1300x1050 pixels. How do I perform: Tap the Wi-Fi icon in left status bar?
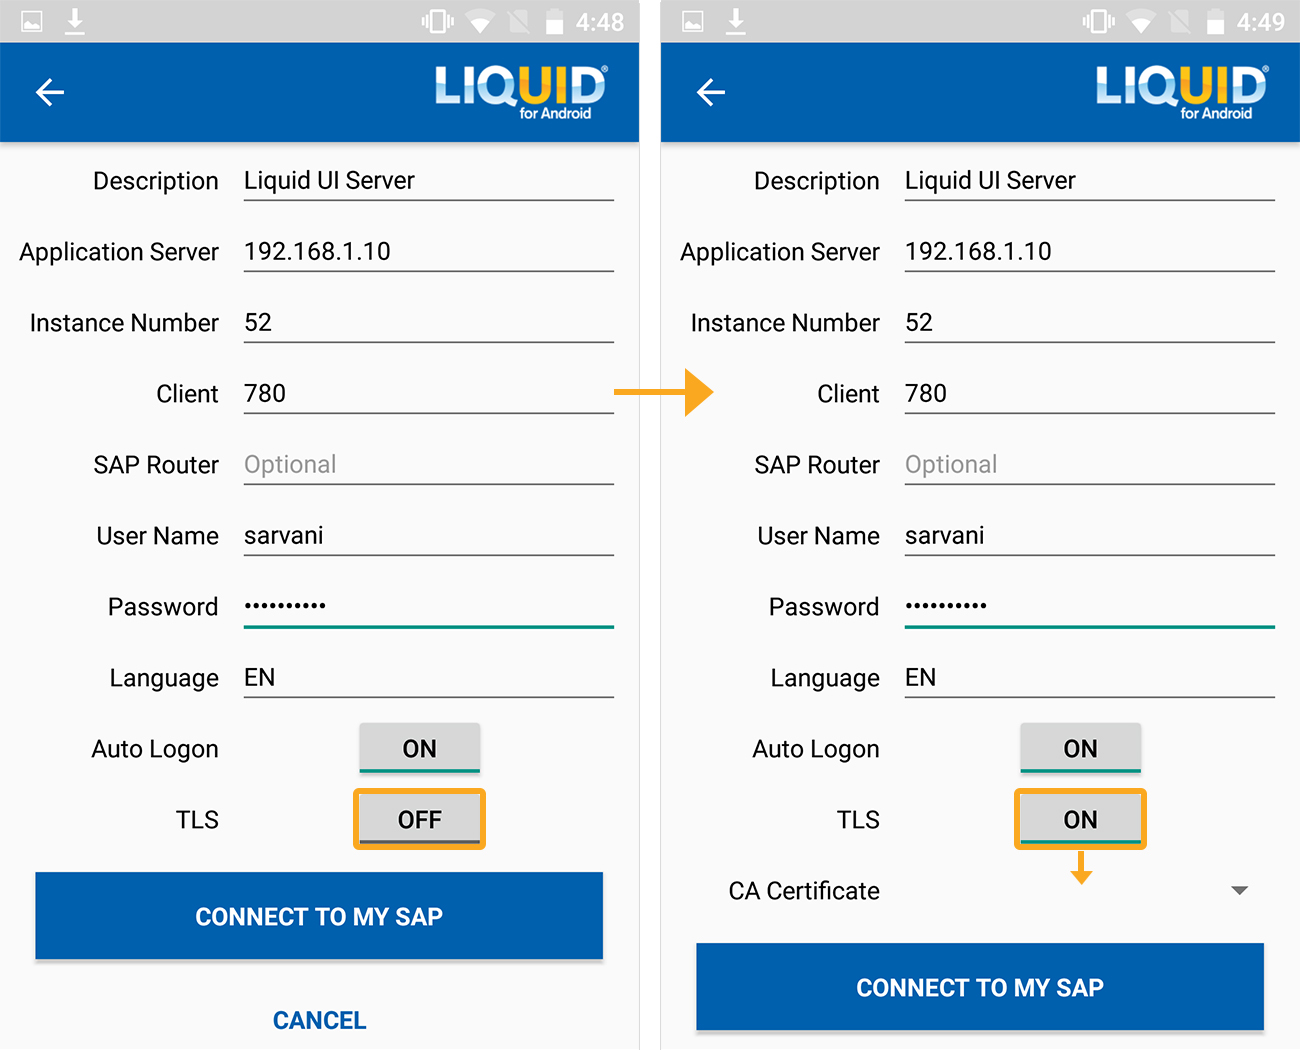[480, 21]
